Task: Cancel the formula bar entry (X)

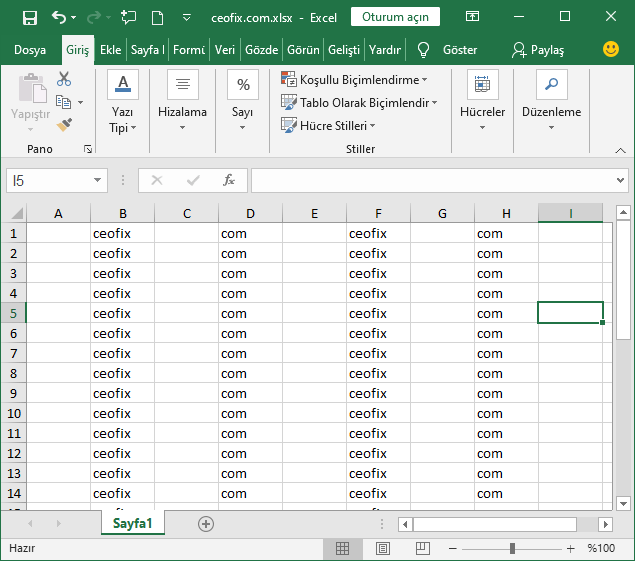Action: click(157, 180)
